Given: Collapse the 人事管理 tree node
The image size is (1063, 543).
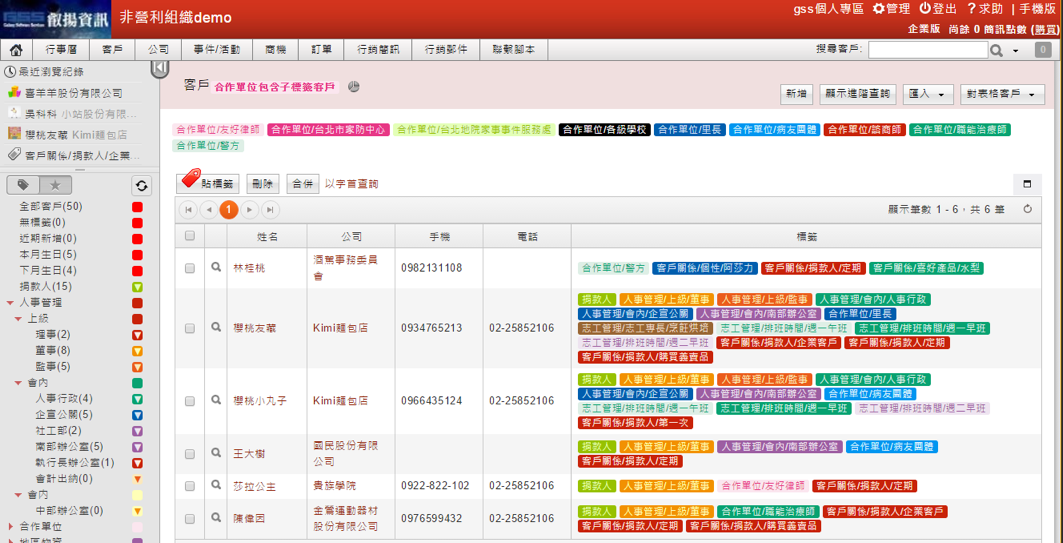Looking at the screenshot, I should 11,302.
